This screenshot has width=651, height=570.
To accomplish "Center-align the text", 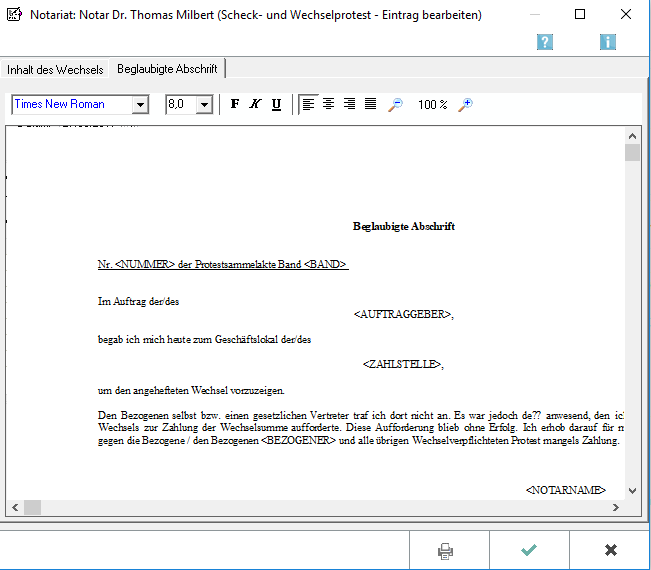I will pos(328,104).
